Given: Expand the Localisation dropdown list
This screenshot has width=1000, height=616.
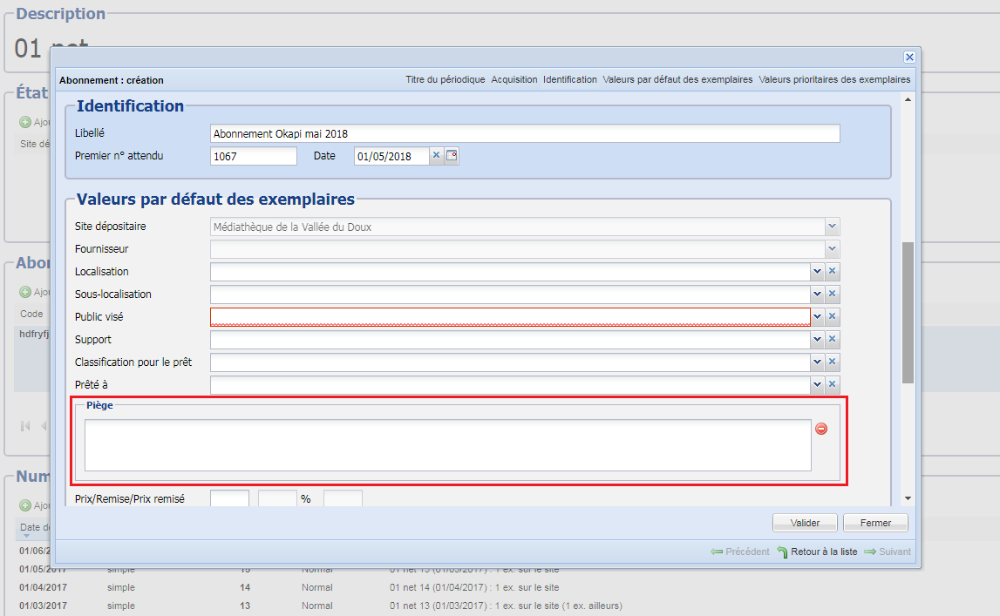Looking at the screenshot, I should pyautogui.click(x=816, y=272).
